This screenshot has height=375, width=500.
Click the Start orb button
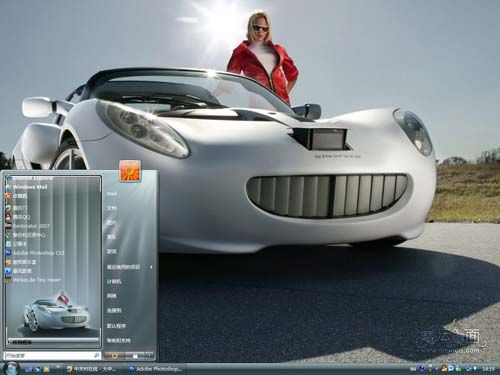12,368
